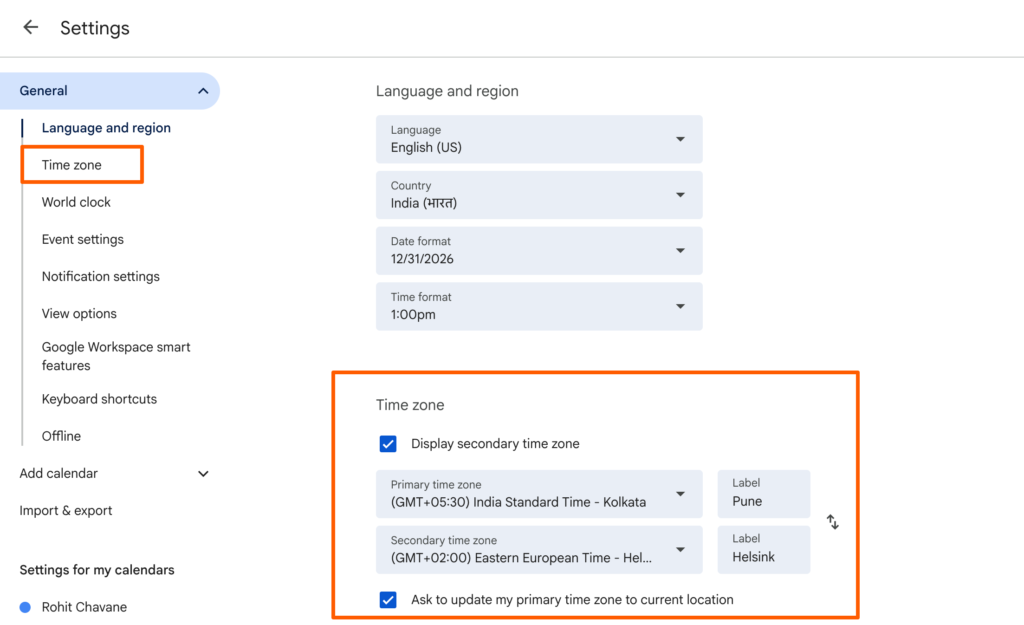Image resolution: width=1024 pixels, height=625 pixels.
Task: Expand the Date format dropdown
Action: coord(539,251)
